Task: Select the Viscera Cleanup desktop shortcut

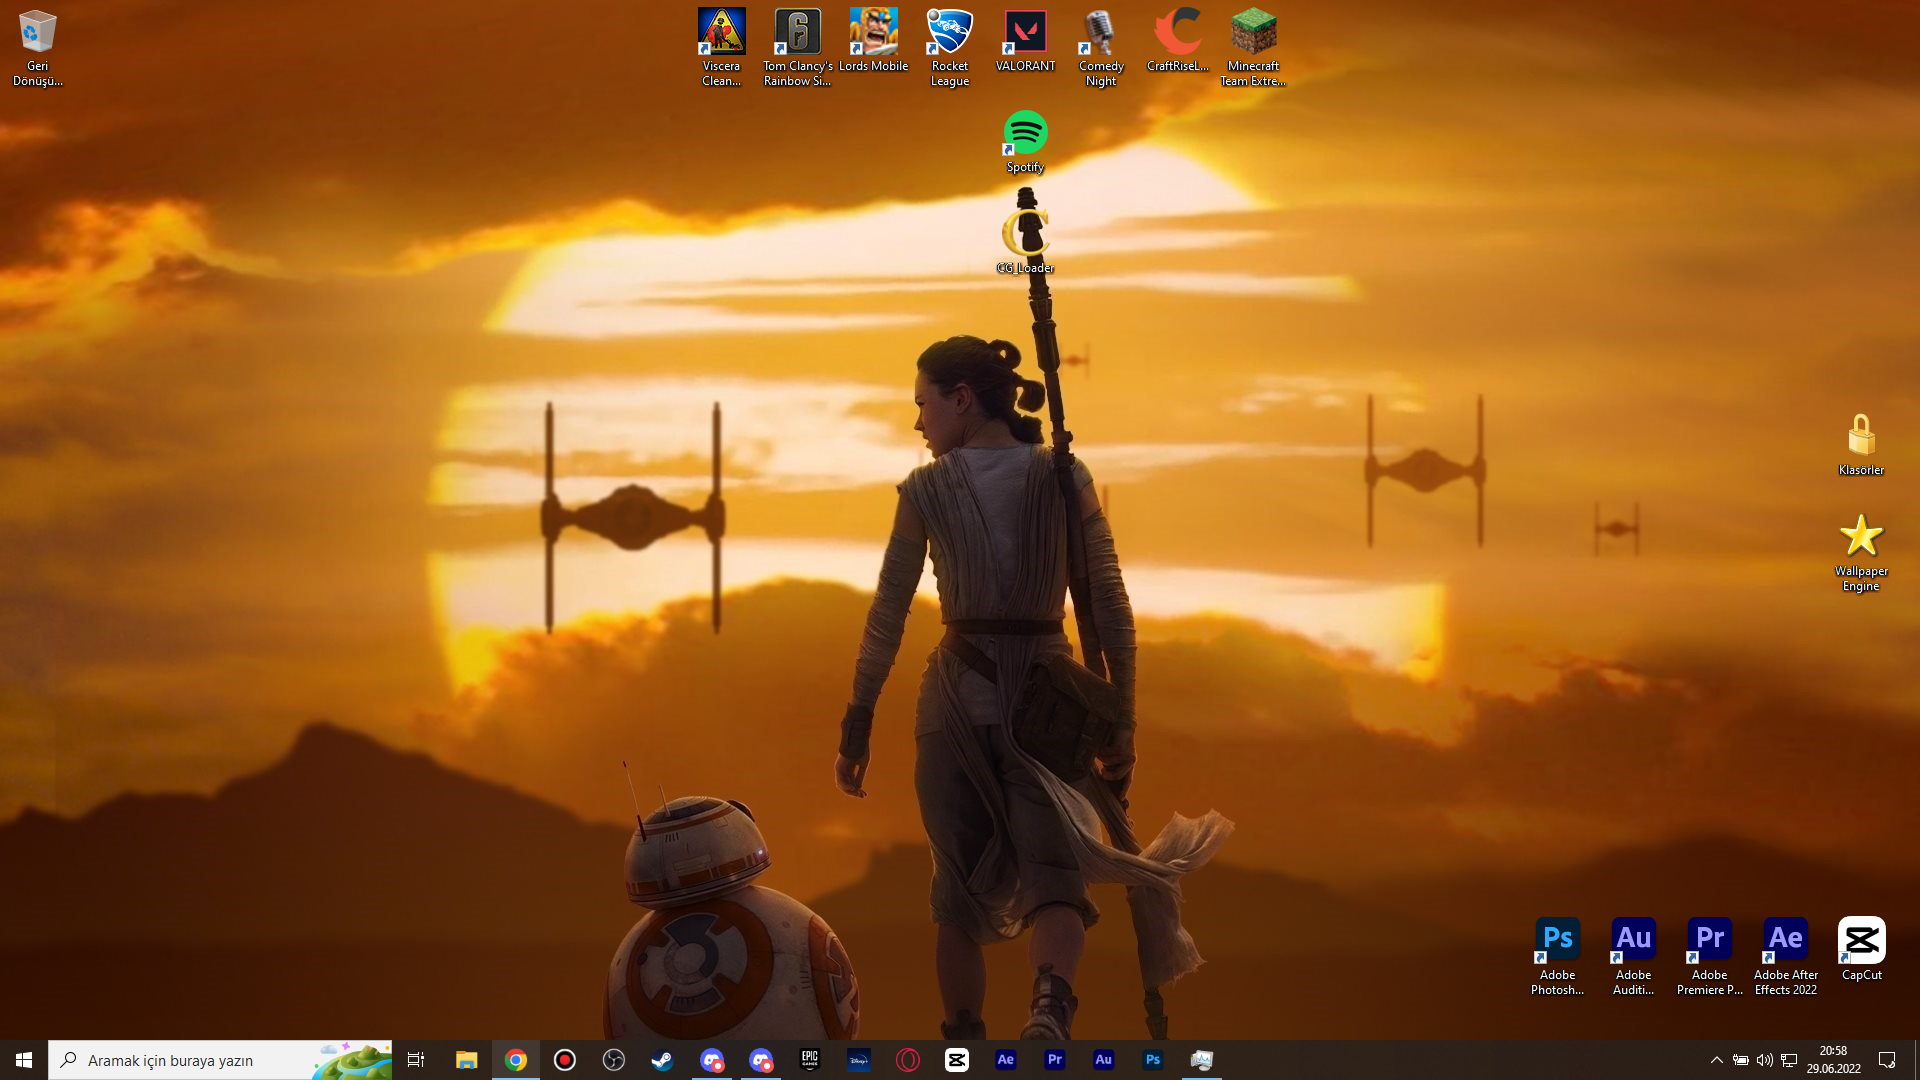Action: pyautogui.click(x=721, y=47)
